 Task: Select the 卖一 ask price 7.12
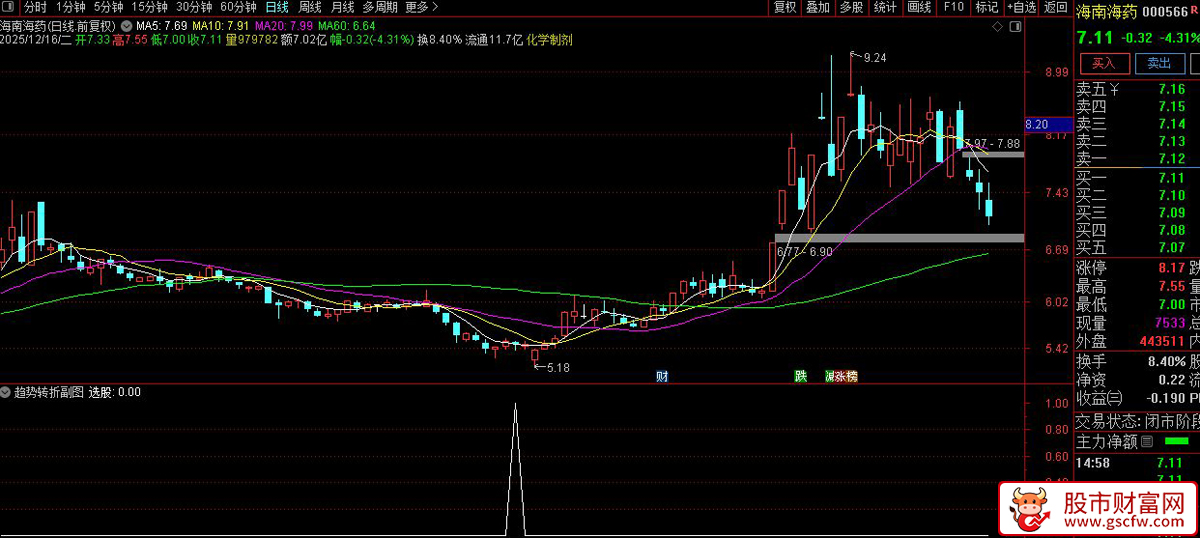coord(1170,160)
